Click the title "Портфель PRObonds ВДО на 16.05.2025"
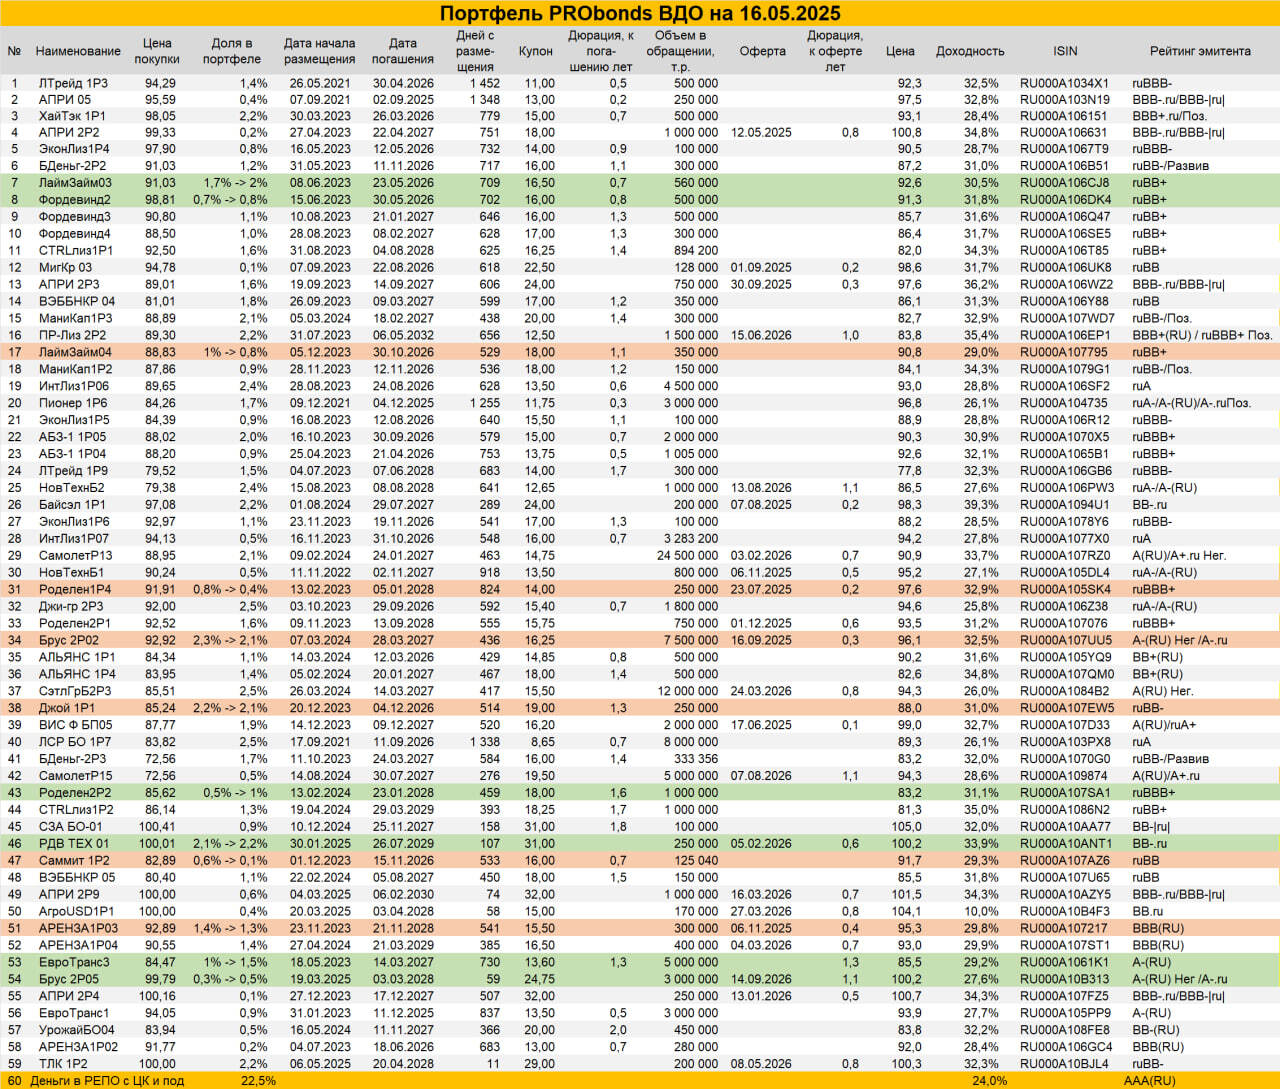Screen dimensions: 1280x1089 point(640,13)
